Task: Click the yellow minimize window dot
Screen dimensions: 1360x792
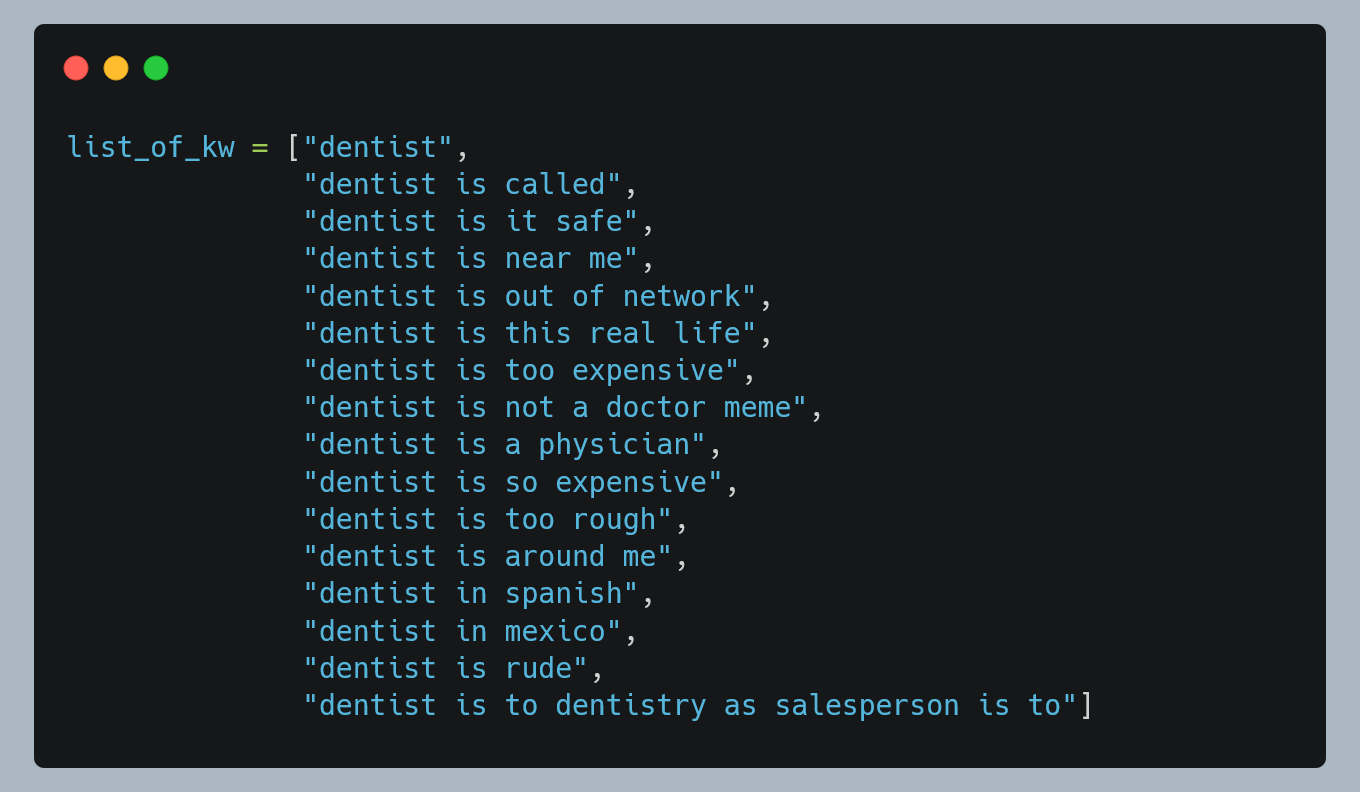Action: click(x=116, y=68)
